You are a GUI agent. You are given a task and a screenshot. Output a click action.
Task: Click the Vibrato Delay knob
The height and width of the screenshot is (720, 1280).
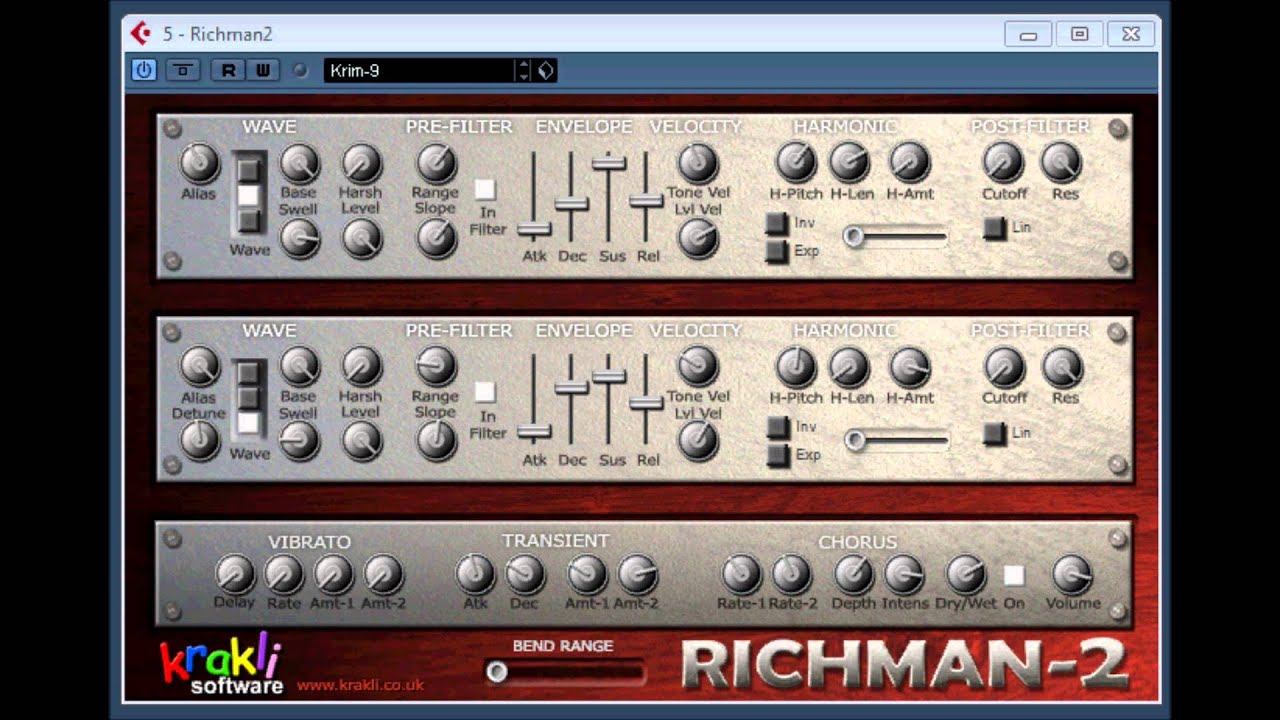[x=234, y=575]
